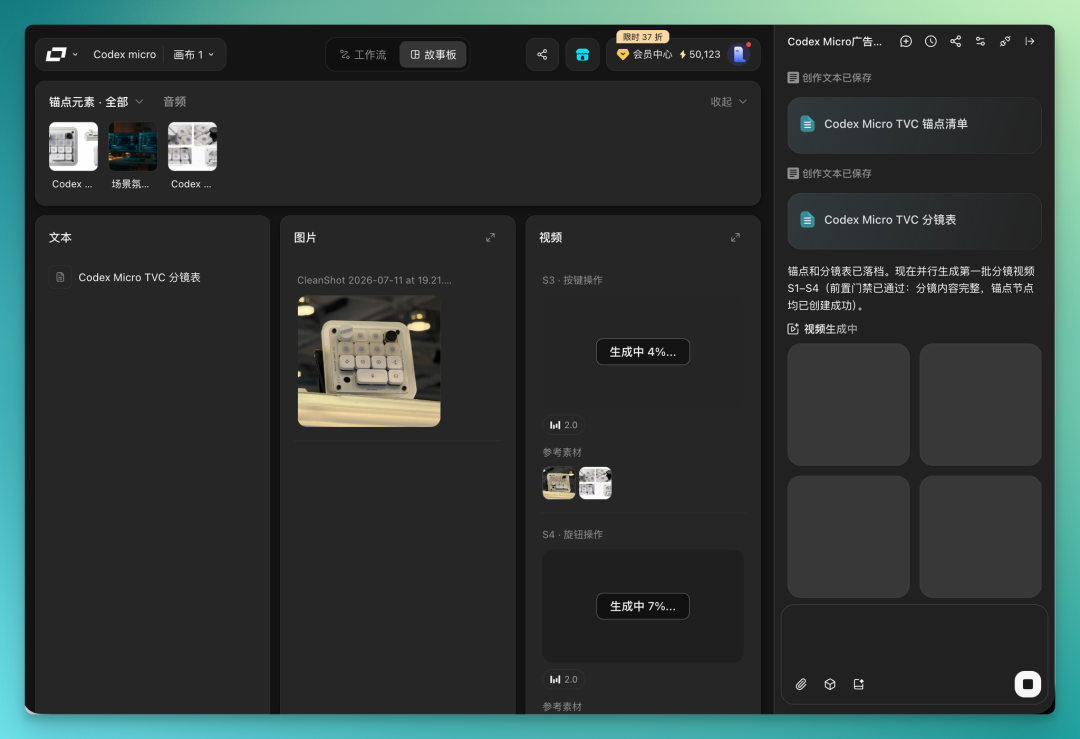1080x739 pixels.
Task: Select the third Codex anchor thumbnail
Action: 192,147
